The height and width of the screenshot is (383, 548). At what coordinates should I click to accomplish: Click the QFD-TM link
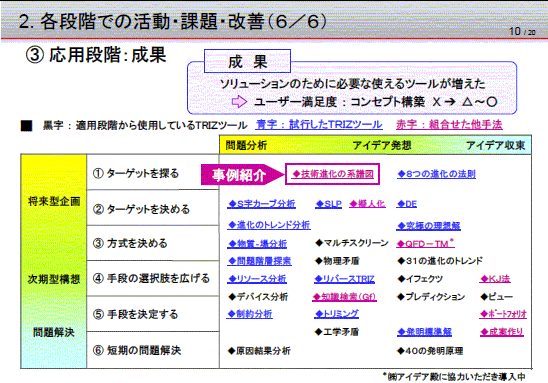[x=425, y=244]
